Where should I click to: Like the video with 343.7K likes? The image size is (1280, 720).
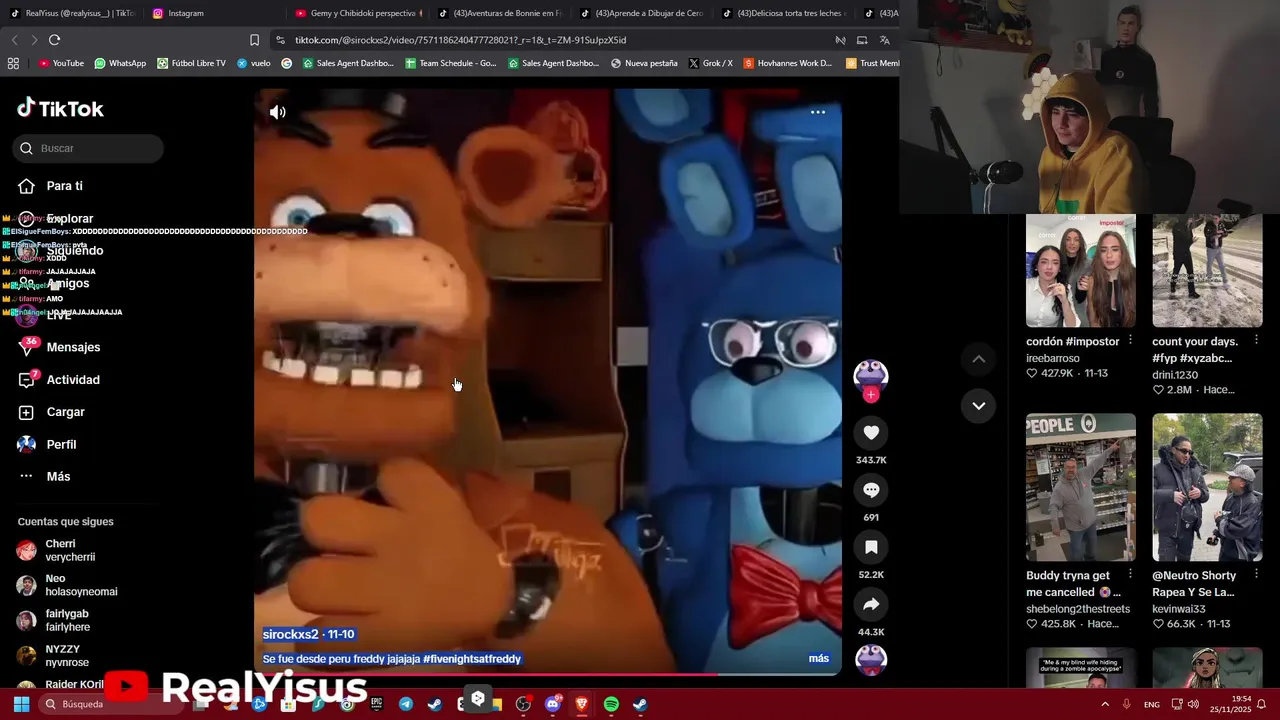pyautogui.click(x=871, y=432)
